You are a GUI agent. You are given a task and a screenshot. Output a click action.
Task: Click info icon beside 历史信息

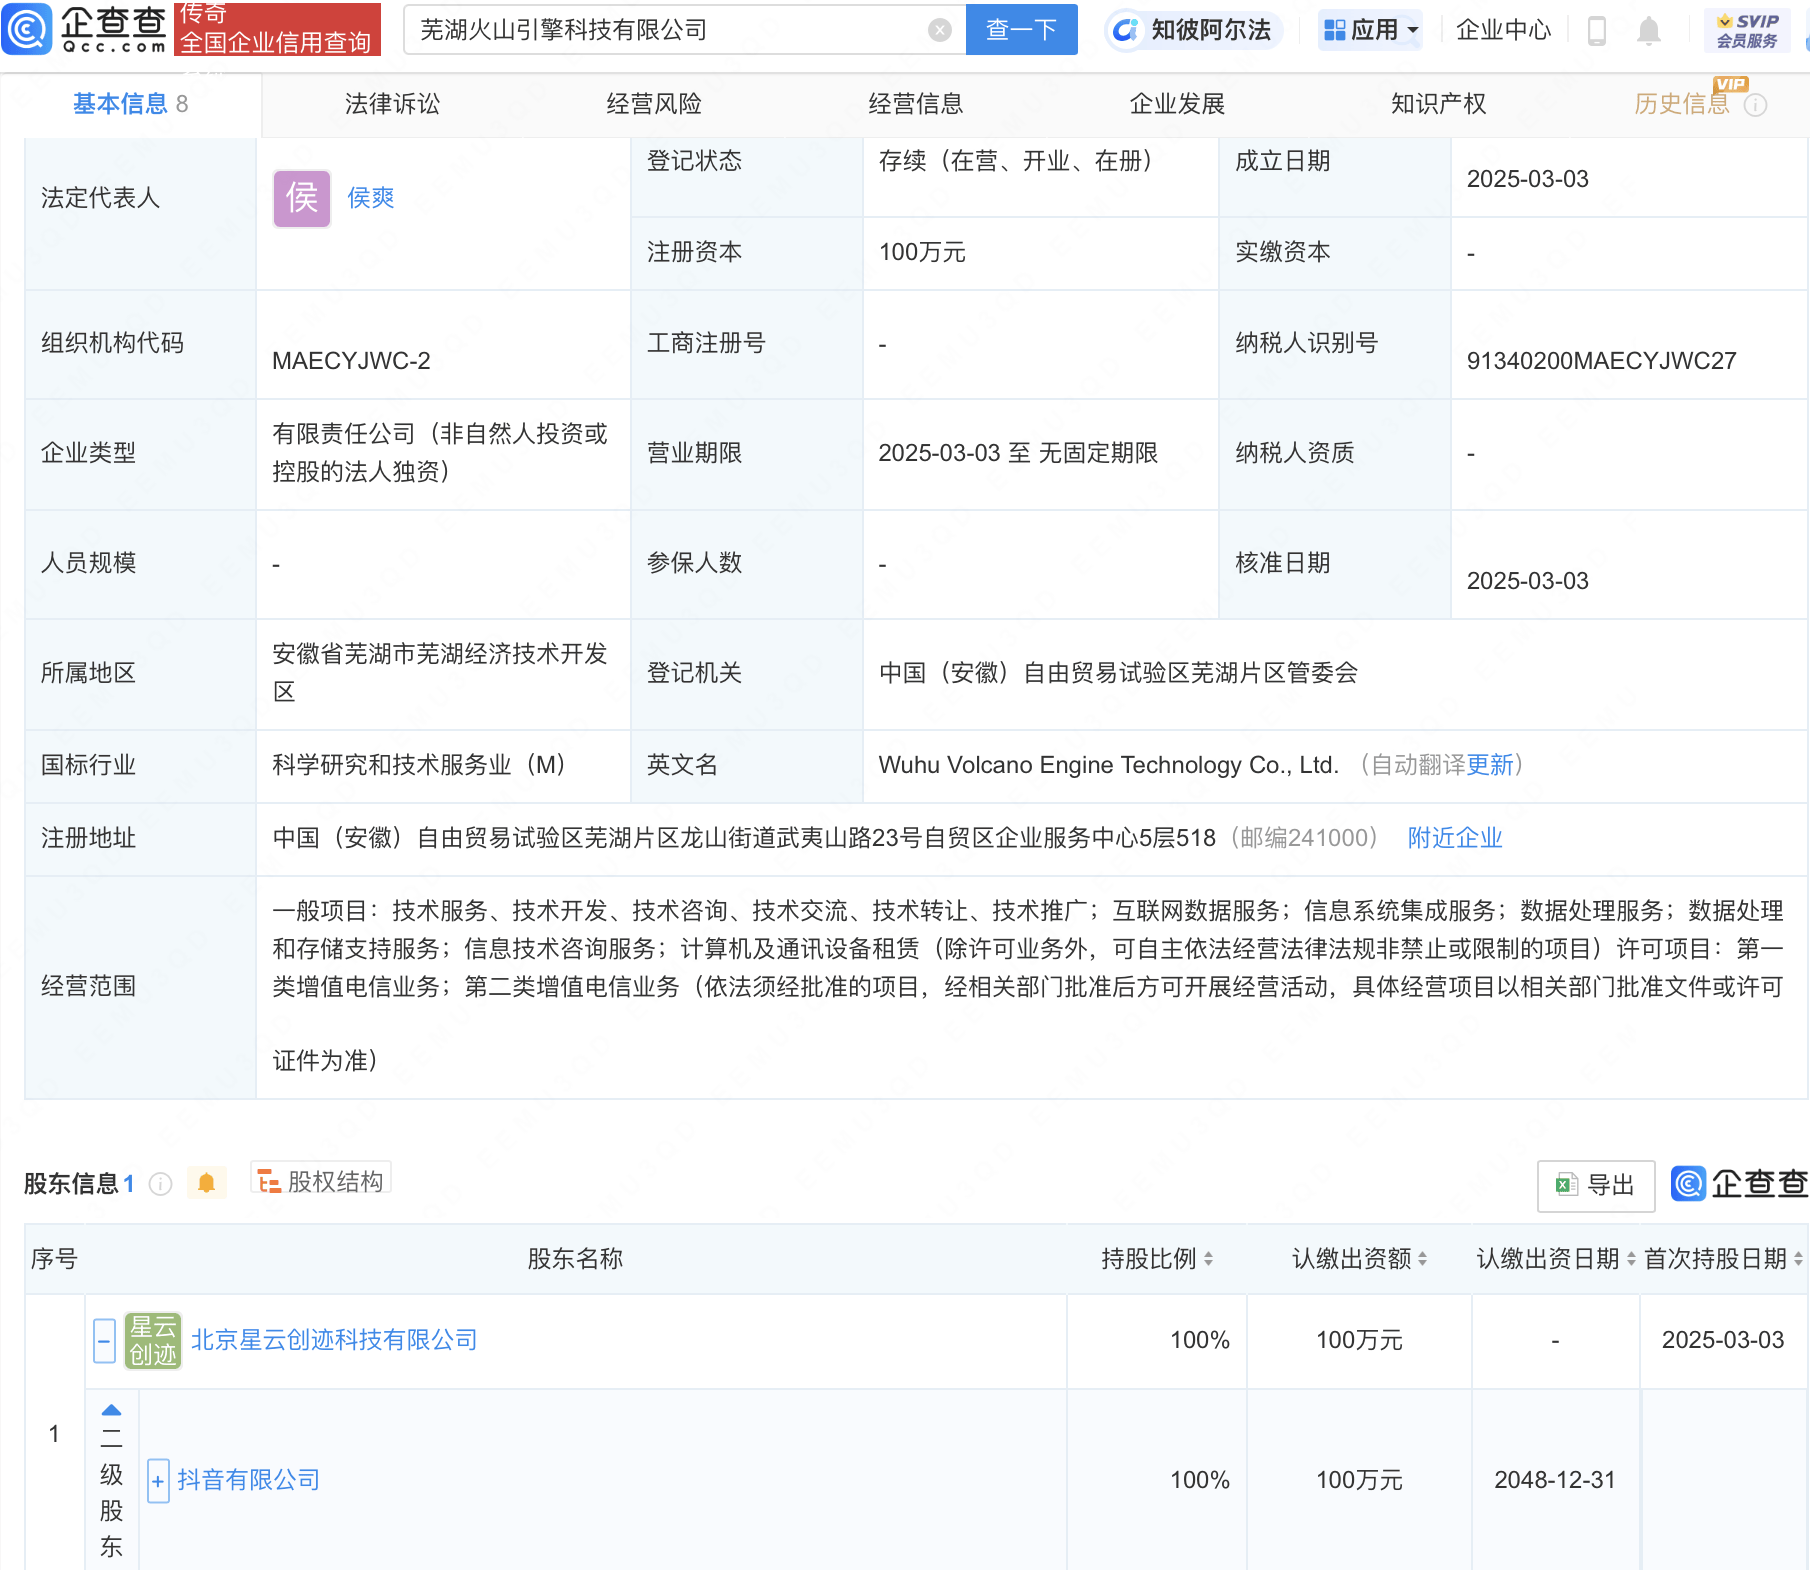point(1755,105)
